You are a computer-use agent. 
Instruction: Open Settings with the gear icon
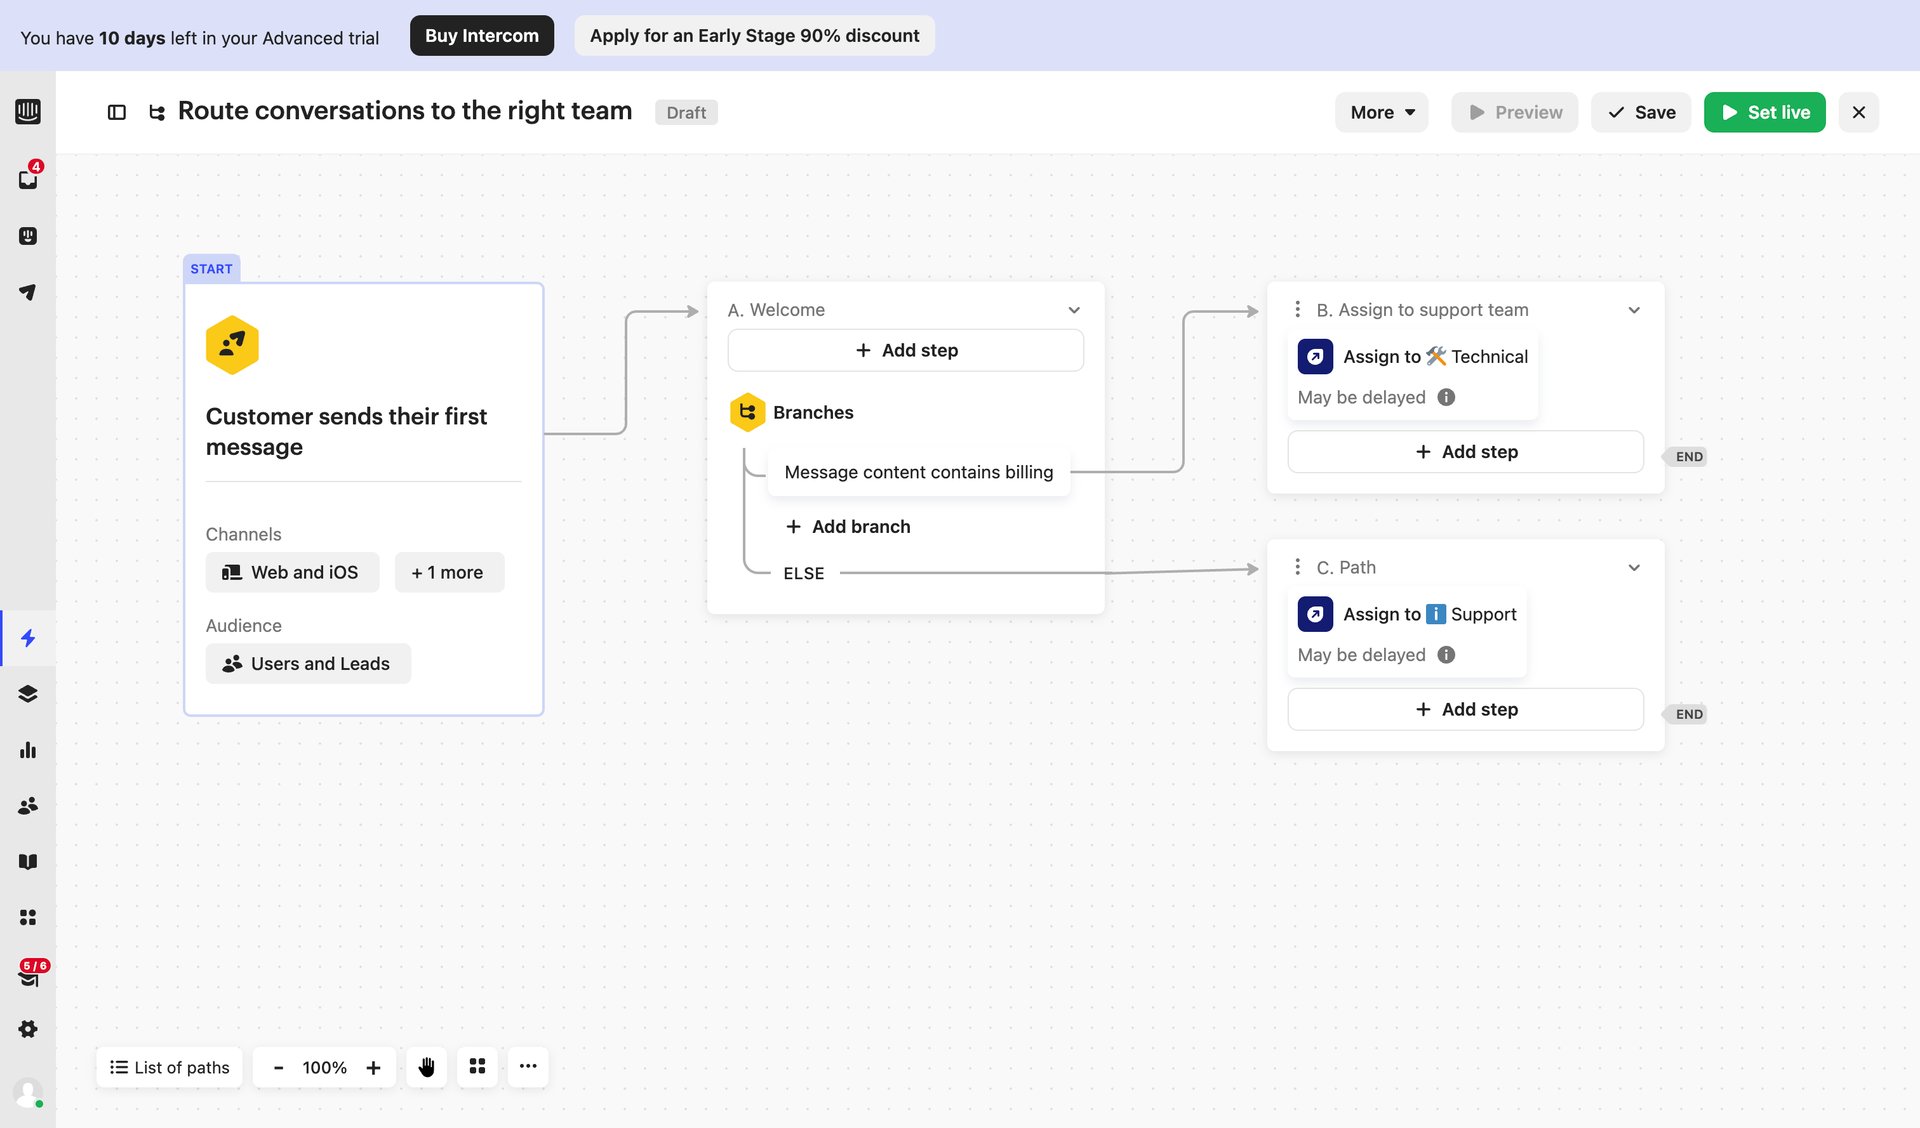[28, 1029]
